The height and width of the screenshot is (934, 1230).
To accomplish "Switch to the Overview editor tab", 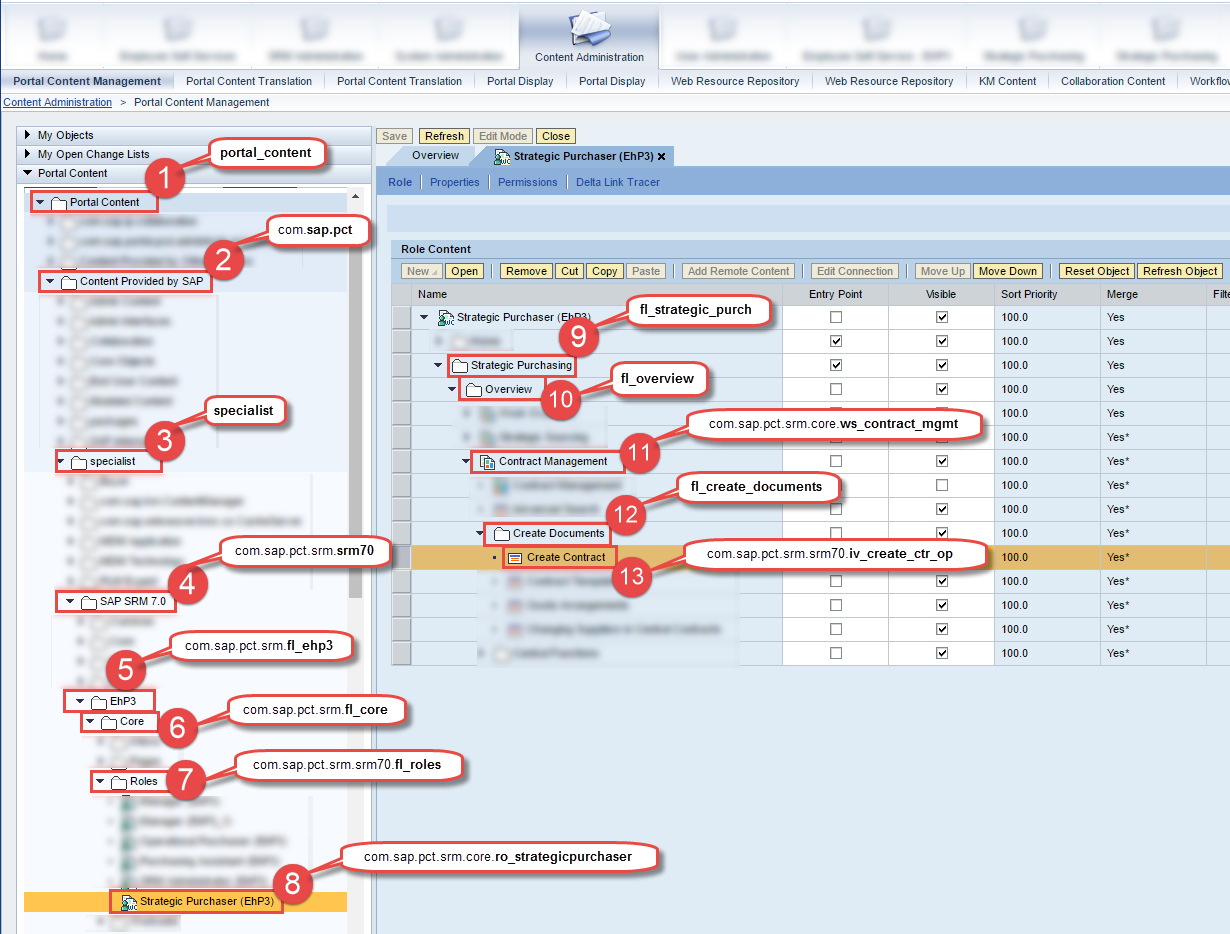I will 435,156.
